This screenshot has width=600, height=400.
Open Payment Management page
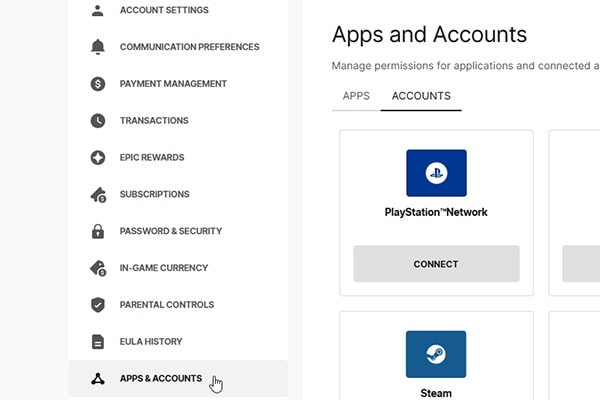(173, 83)
